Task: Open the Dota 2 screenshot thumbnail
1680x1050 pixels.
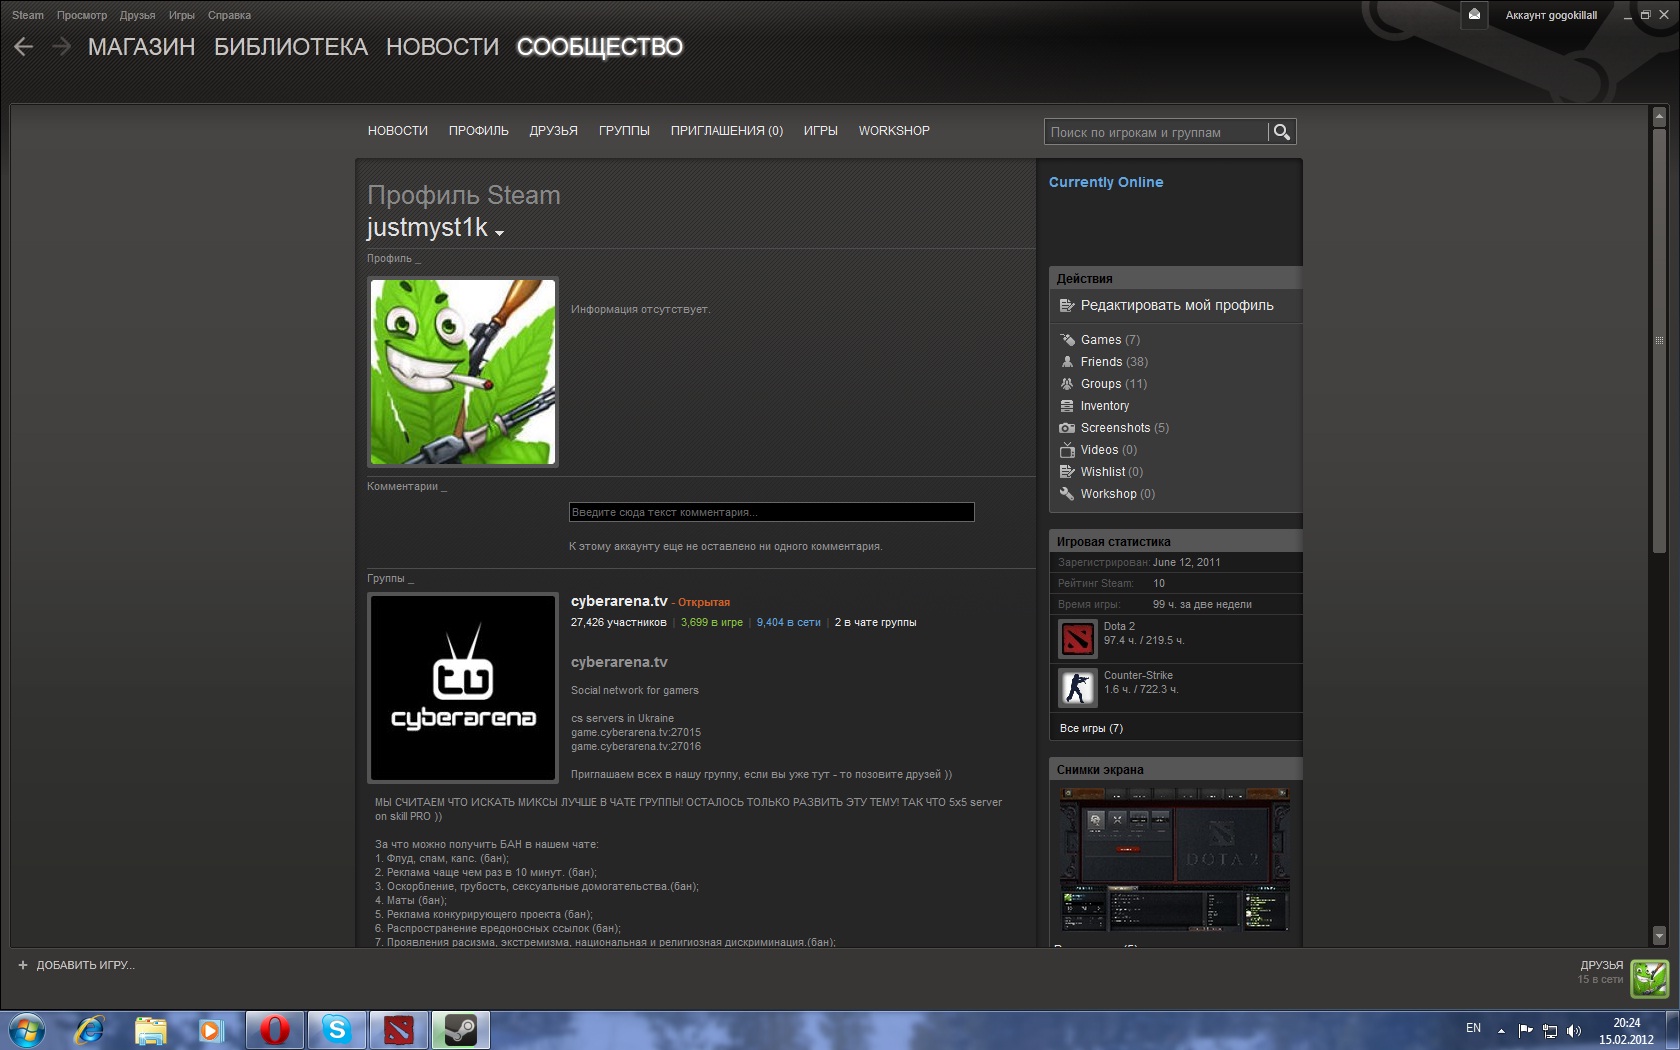Action: (x=1175, y=860)
